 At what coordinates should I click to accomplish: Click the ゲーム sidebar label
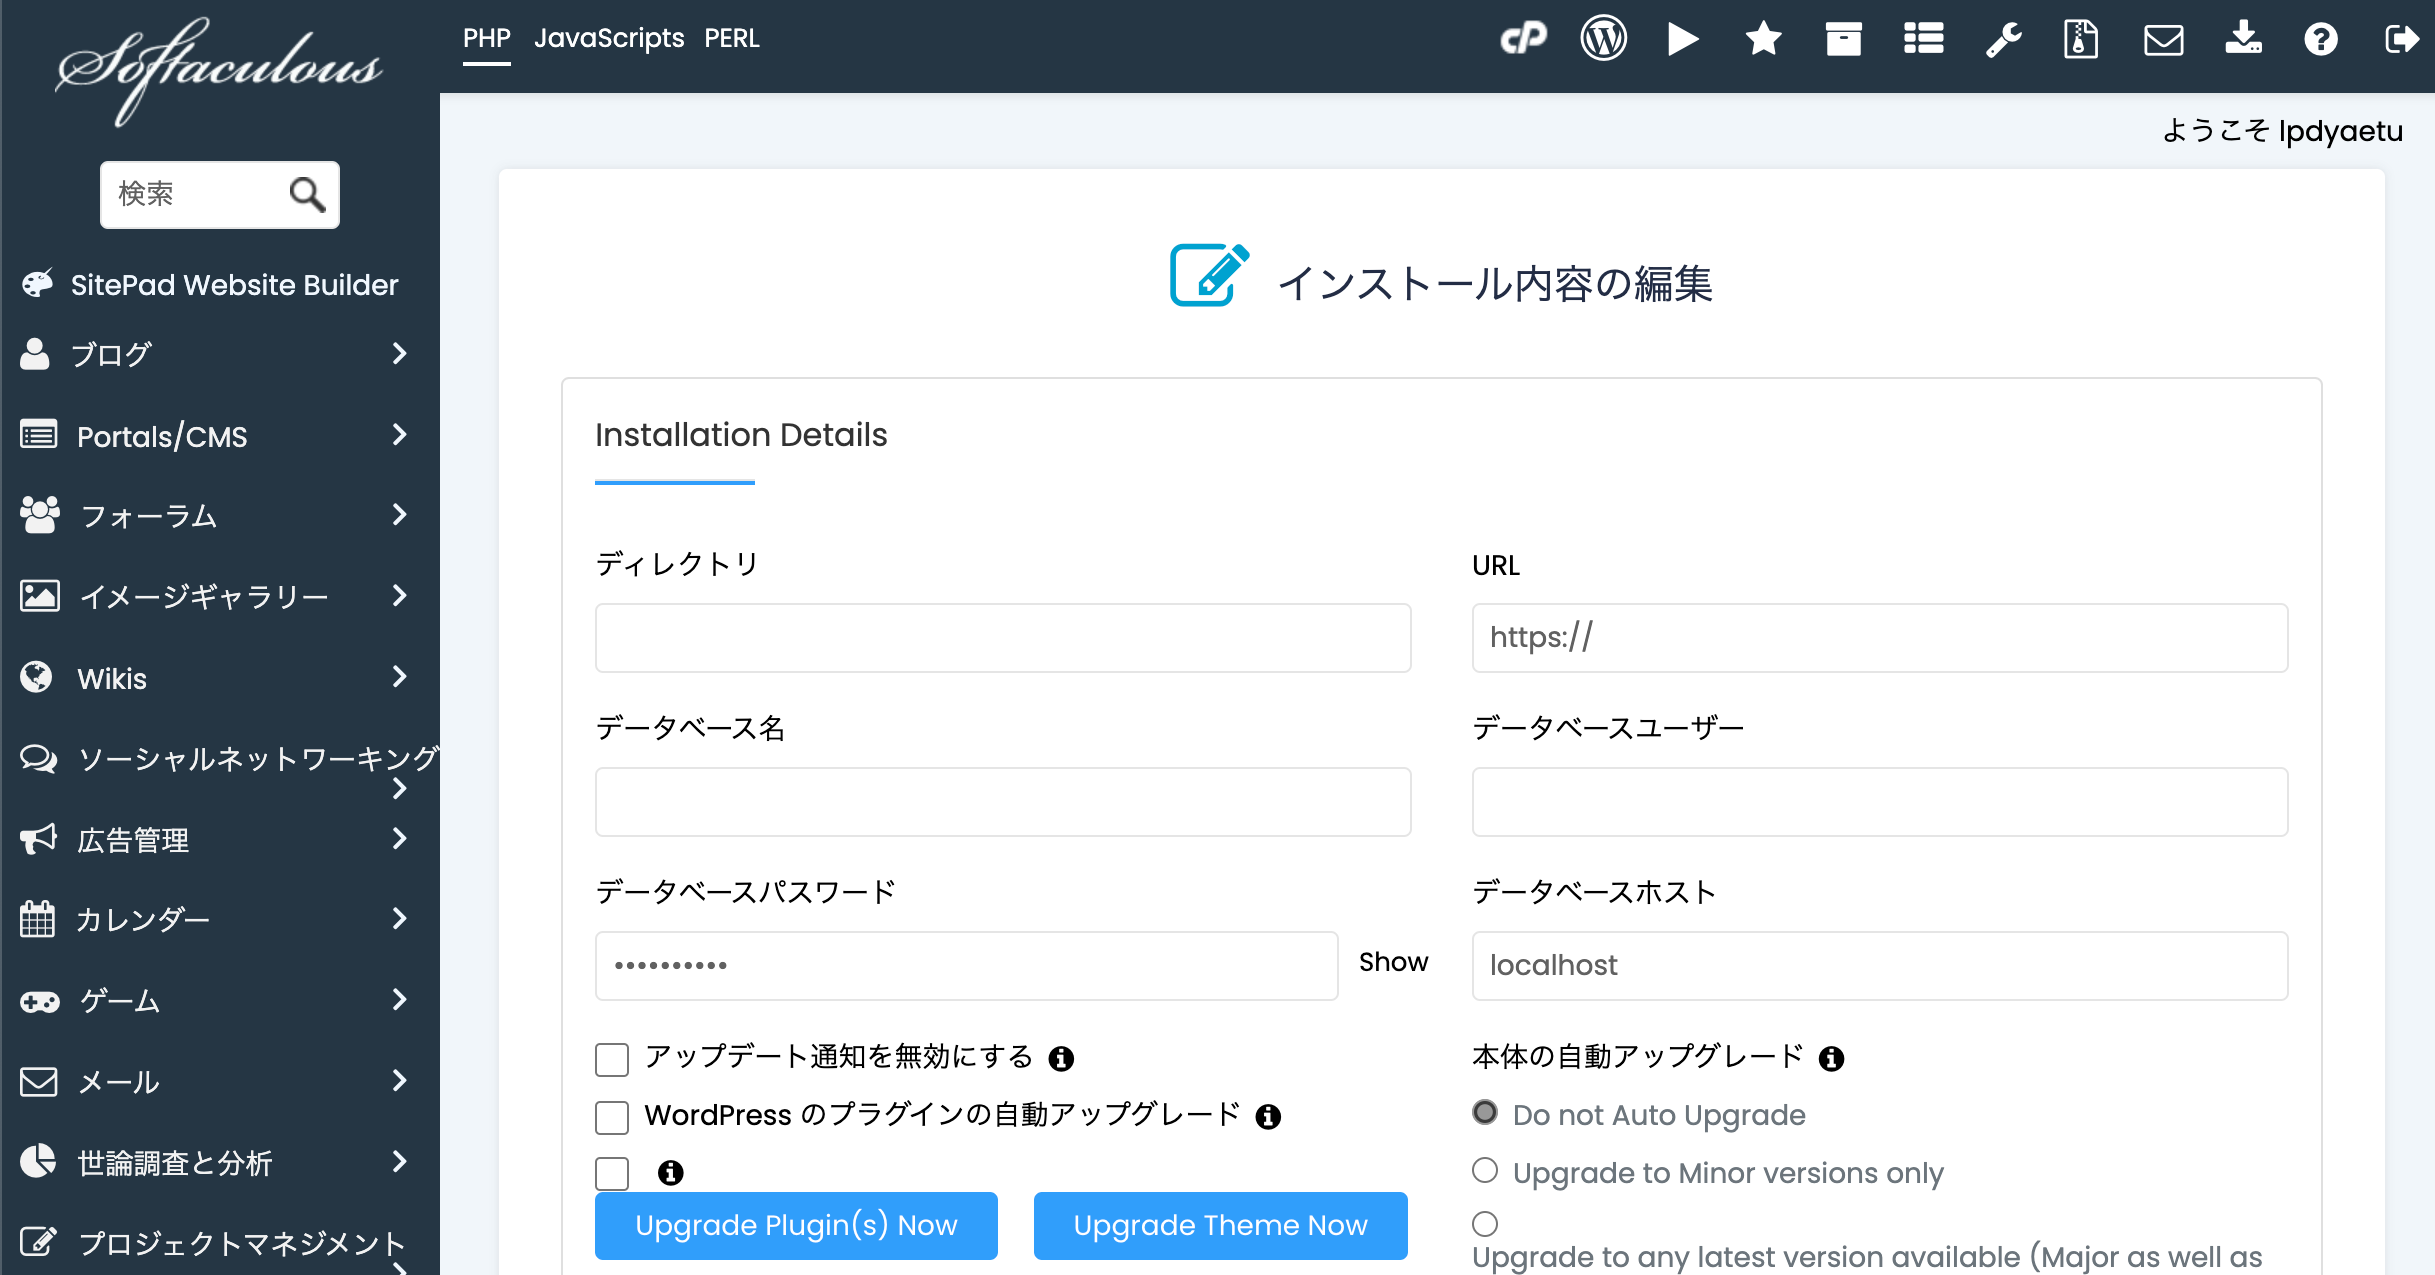tap(119, 1001)
